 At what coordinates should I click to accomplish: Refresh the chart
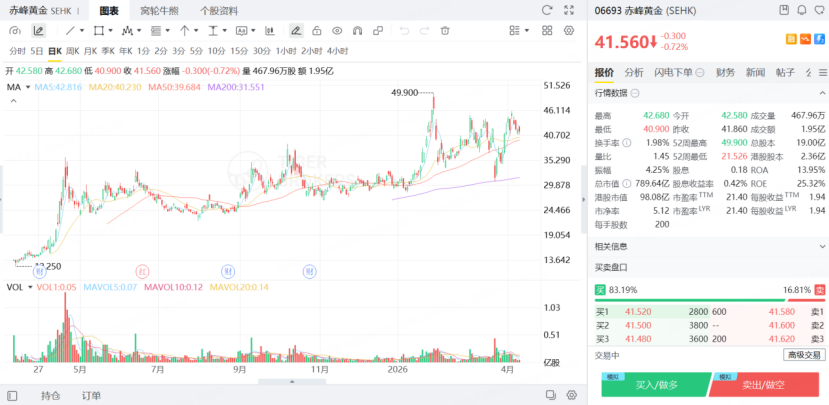(547, 10)
